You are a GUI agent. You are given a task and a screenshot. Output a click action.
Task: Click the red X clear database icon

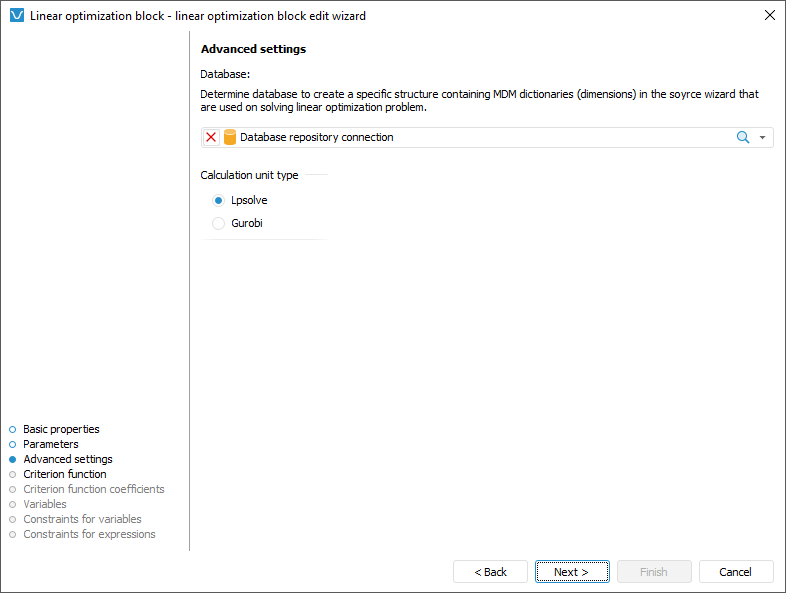[x=211, y=138]
